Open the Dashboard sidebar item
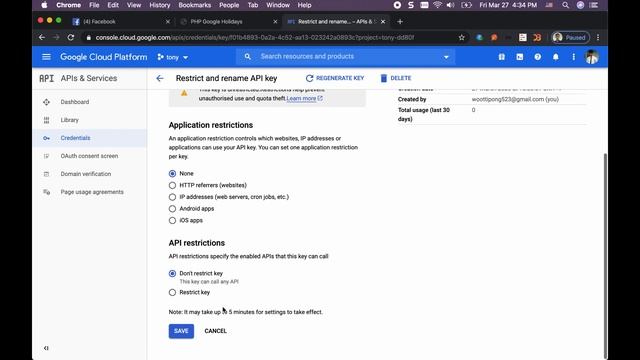Viewport: 640px width, 360px height. 75,102
